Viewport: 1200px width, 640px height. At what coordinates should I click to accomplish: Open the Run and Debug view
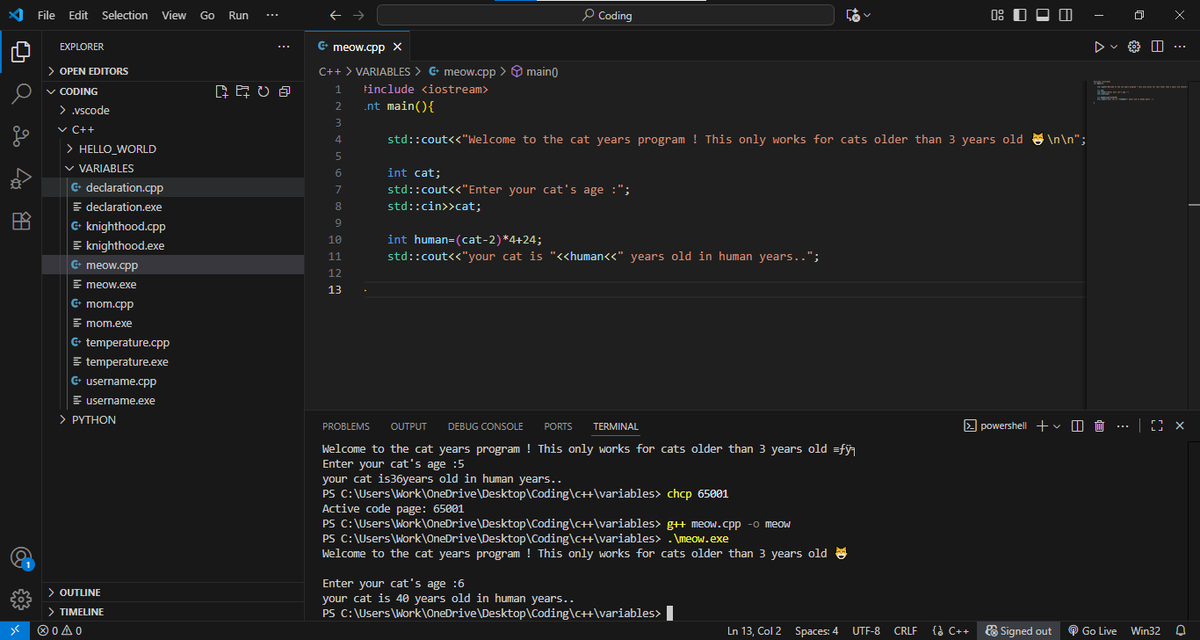[22, 179]
